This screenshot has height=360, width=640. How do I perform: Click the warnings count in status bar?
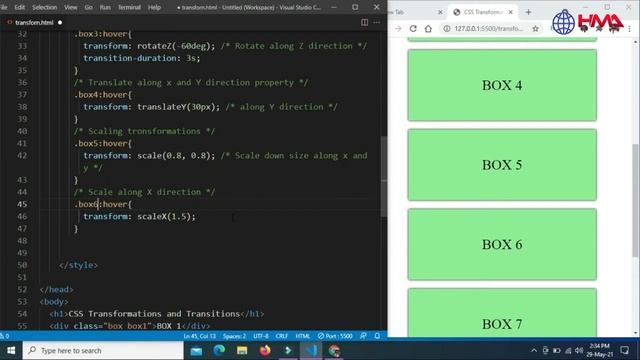coord(5,336)
